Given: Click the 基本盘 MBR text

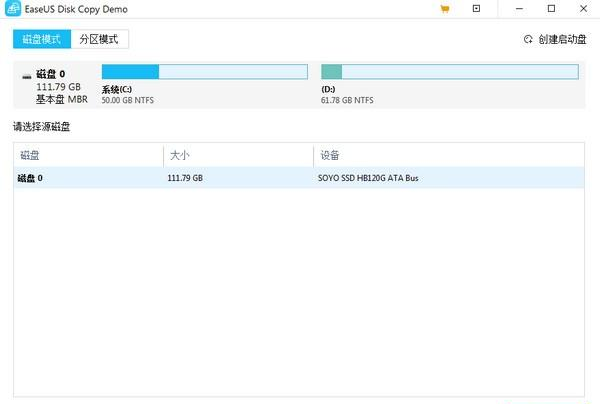Looking at the screenshot, I should pos(62,99).
